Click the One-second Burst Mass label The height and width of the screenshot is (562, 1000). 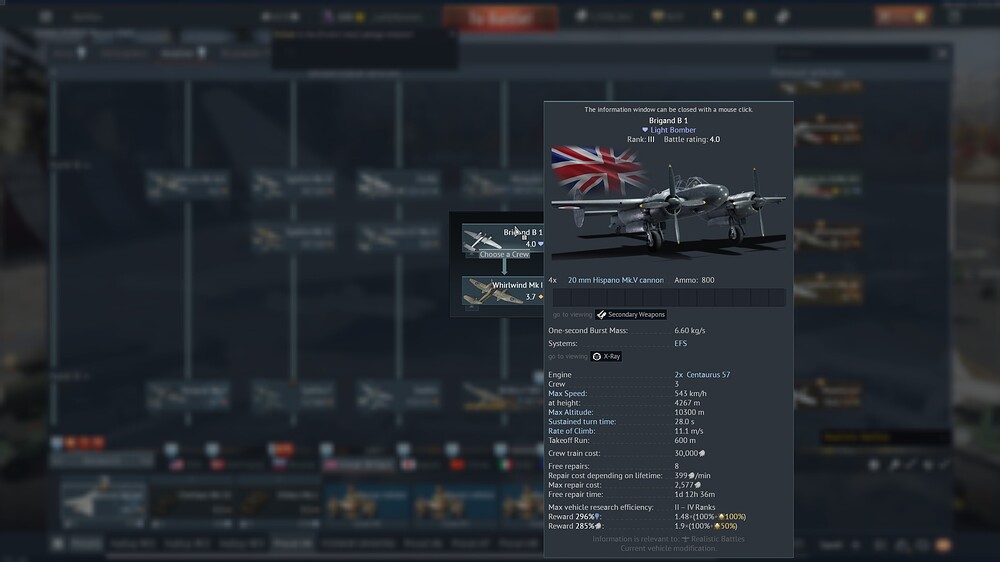click(588, 330)
